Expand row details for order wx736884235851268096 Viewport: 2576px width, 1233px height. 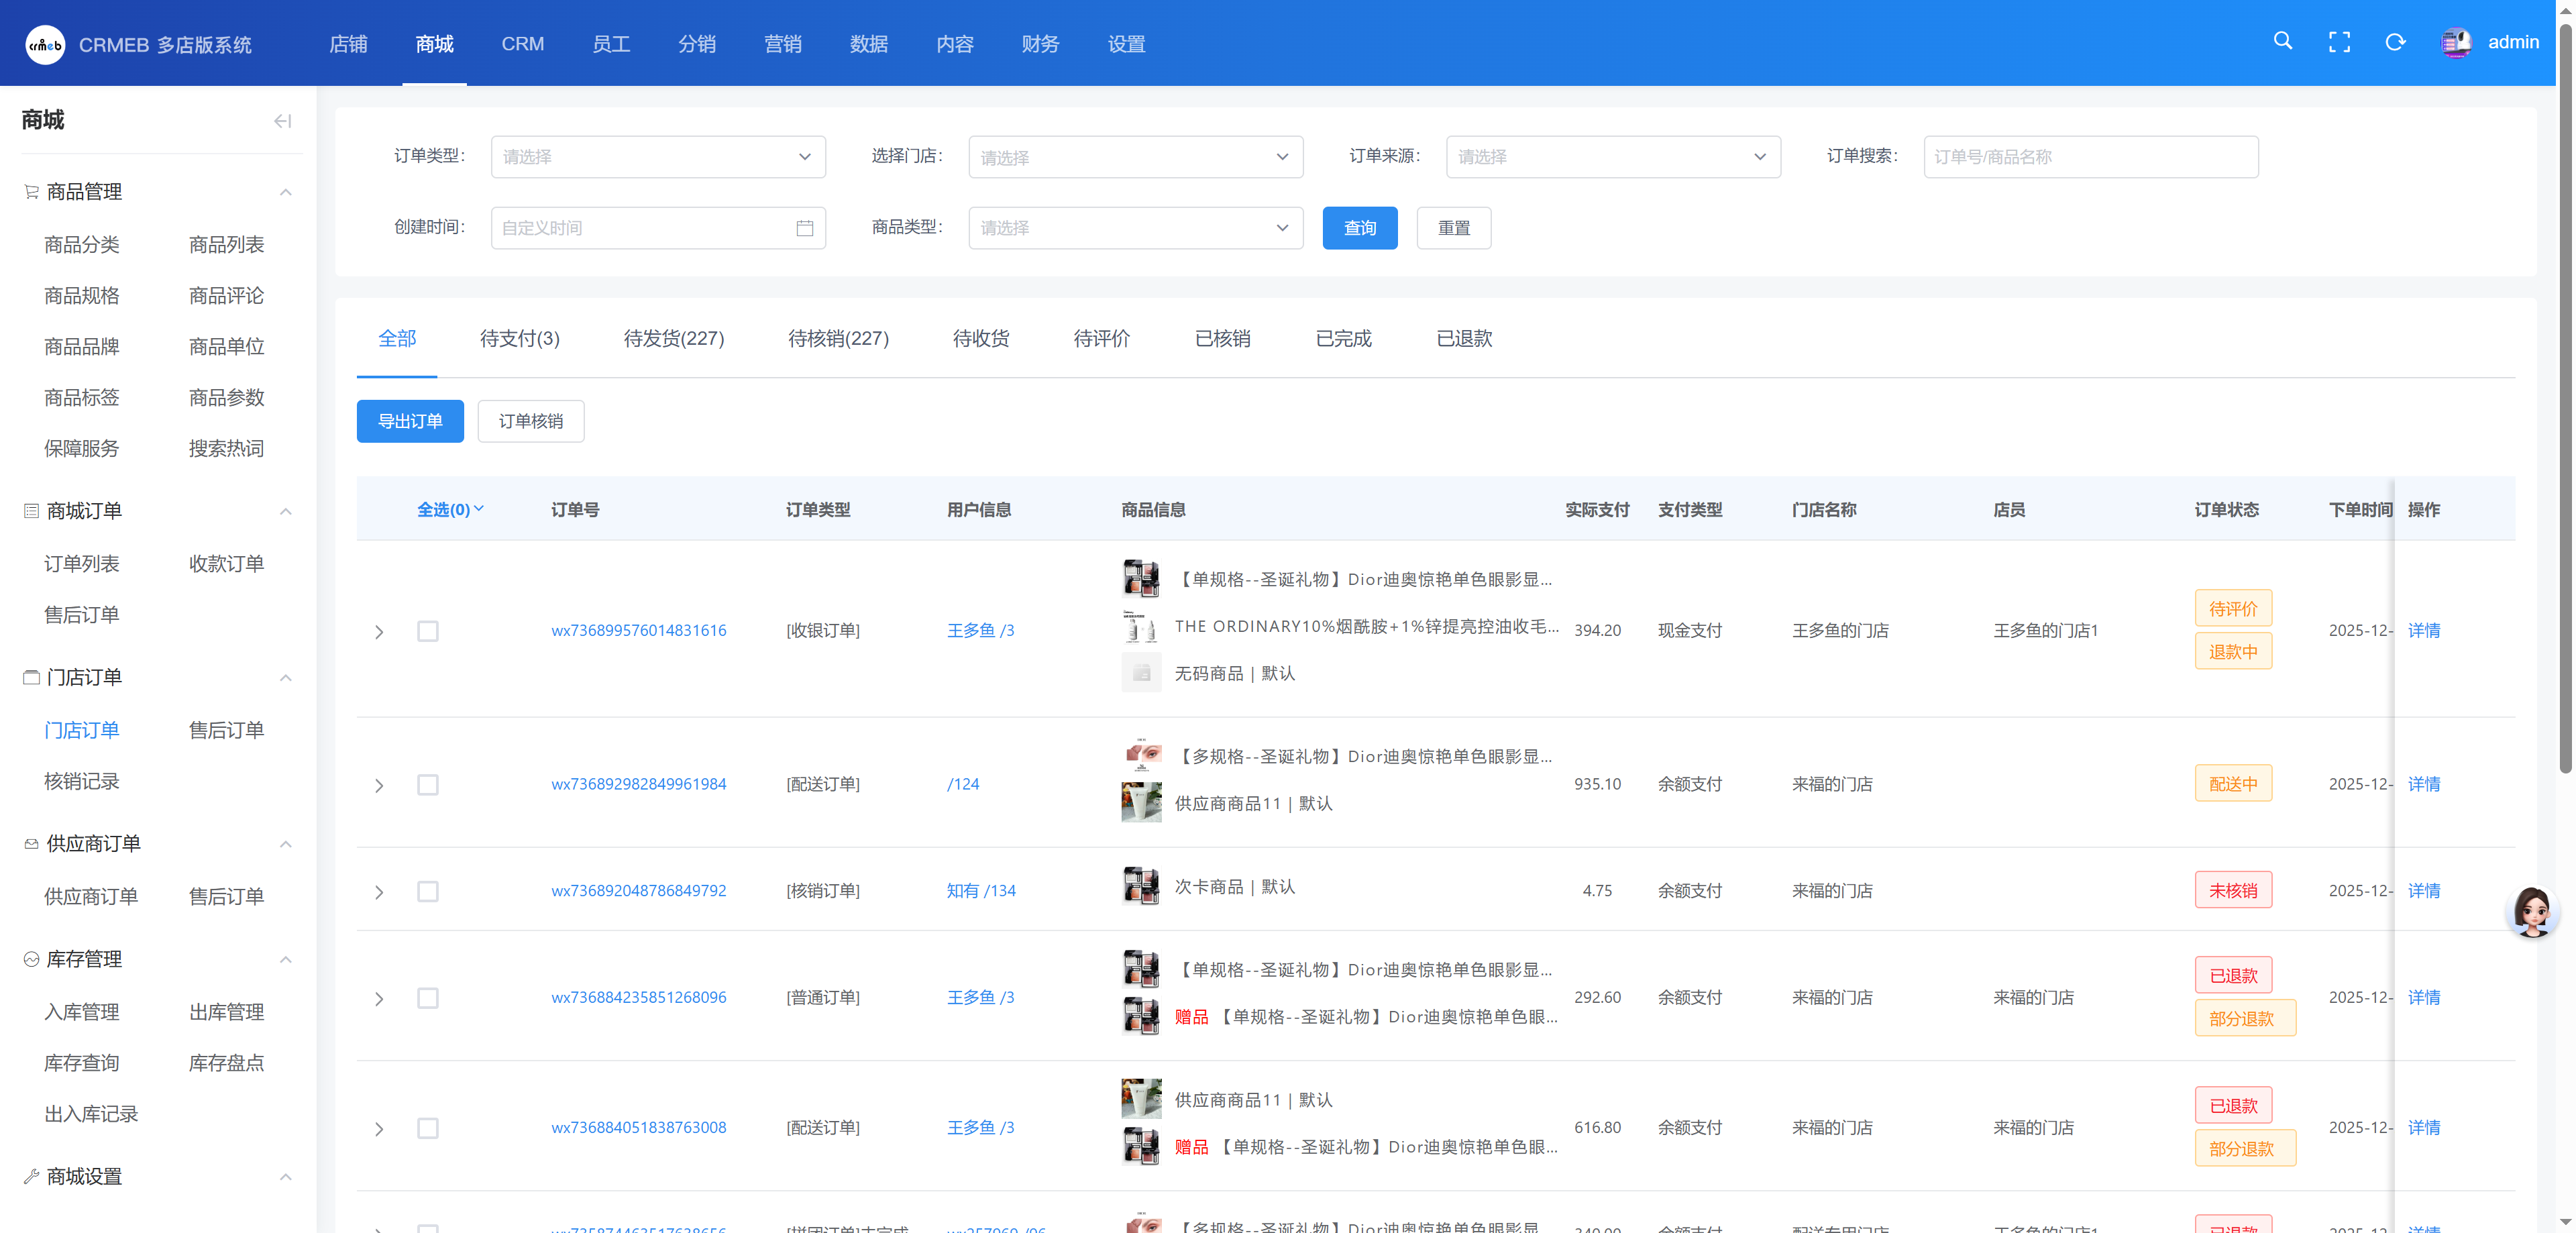point(379,998)
